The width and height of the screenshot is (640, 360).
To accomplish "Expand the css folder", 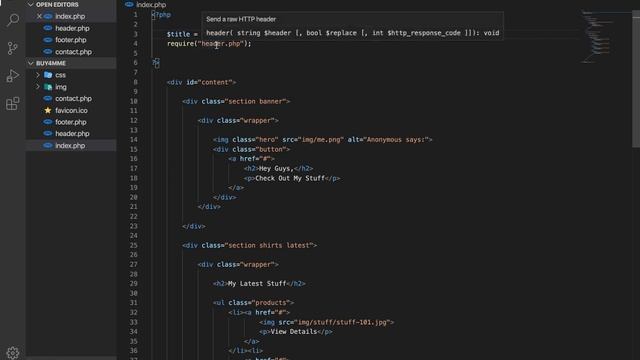I will 38,75.
